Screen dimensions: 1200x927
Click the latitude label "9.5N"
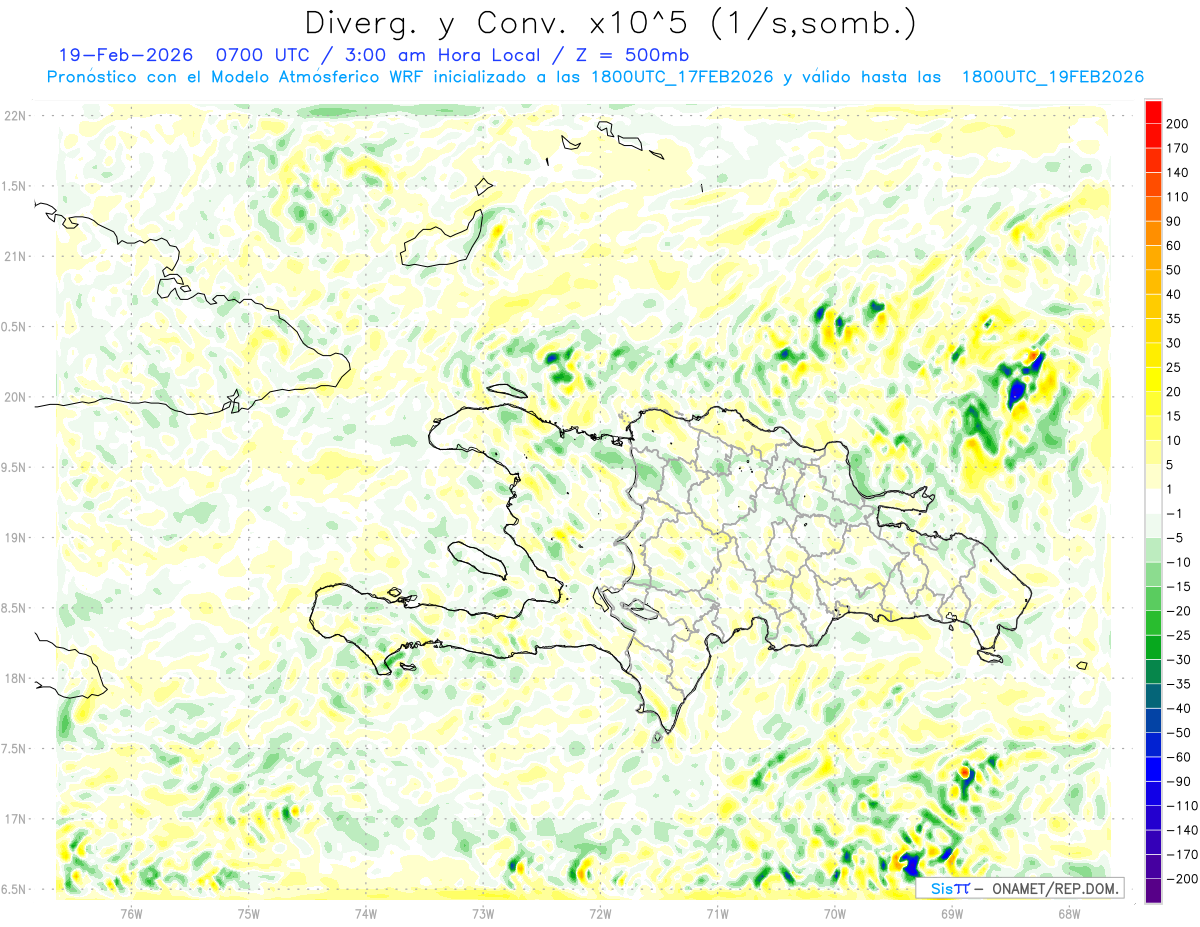point(13,467)
